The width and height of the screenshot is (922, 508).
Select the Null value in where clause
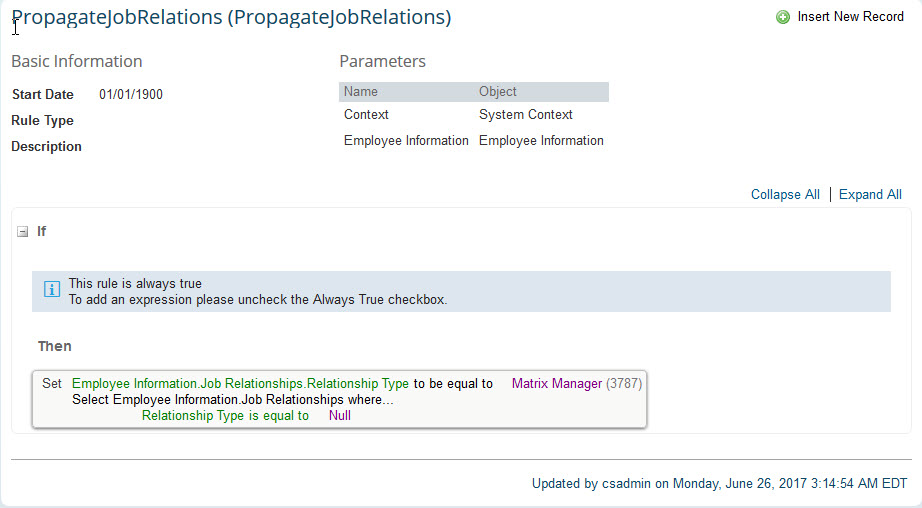pyautogui.click(x=340, y=416)
